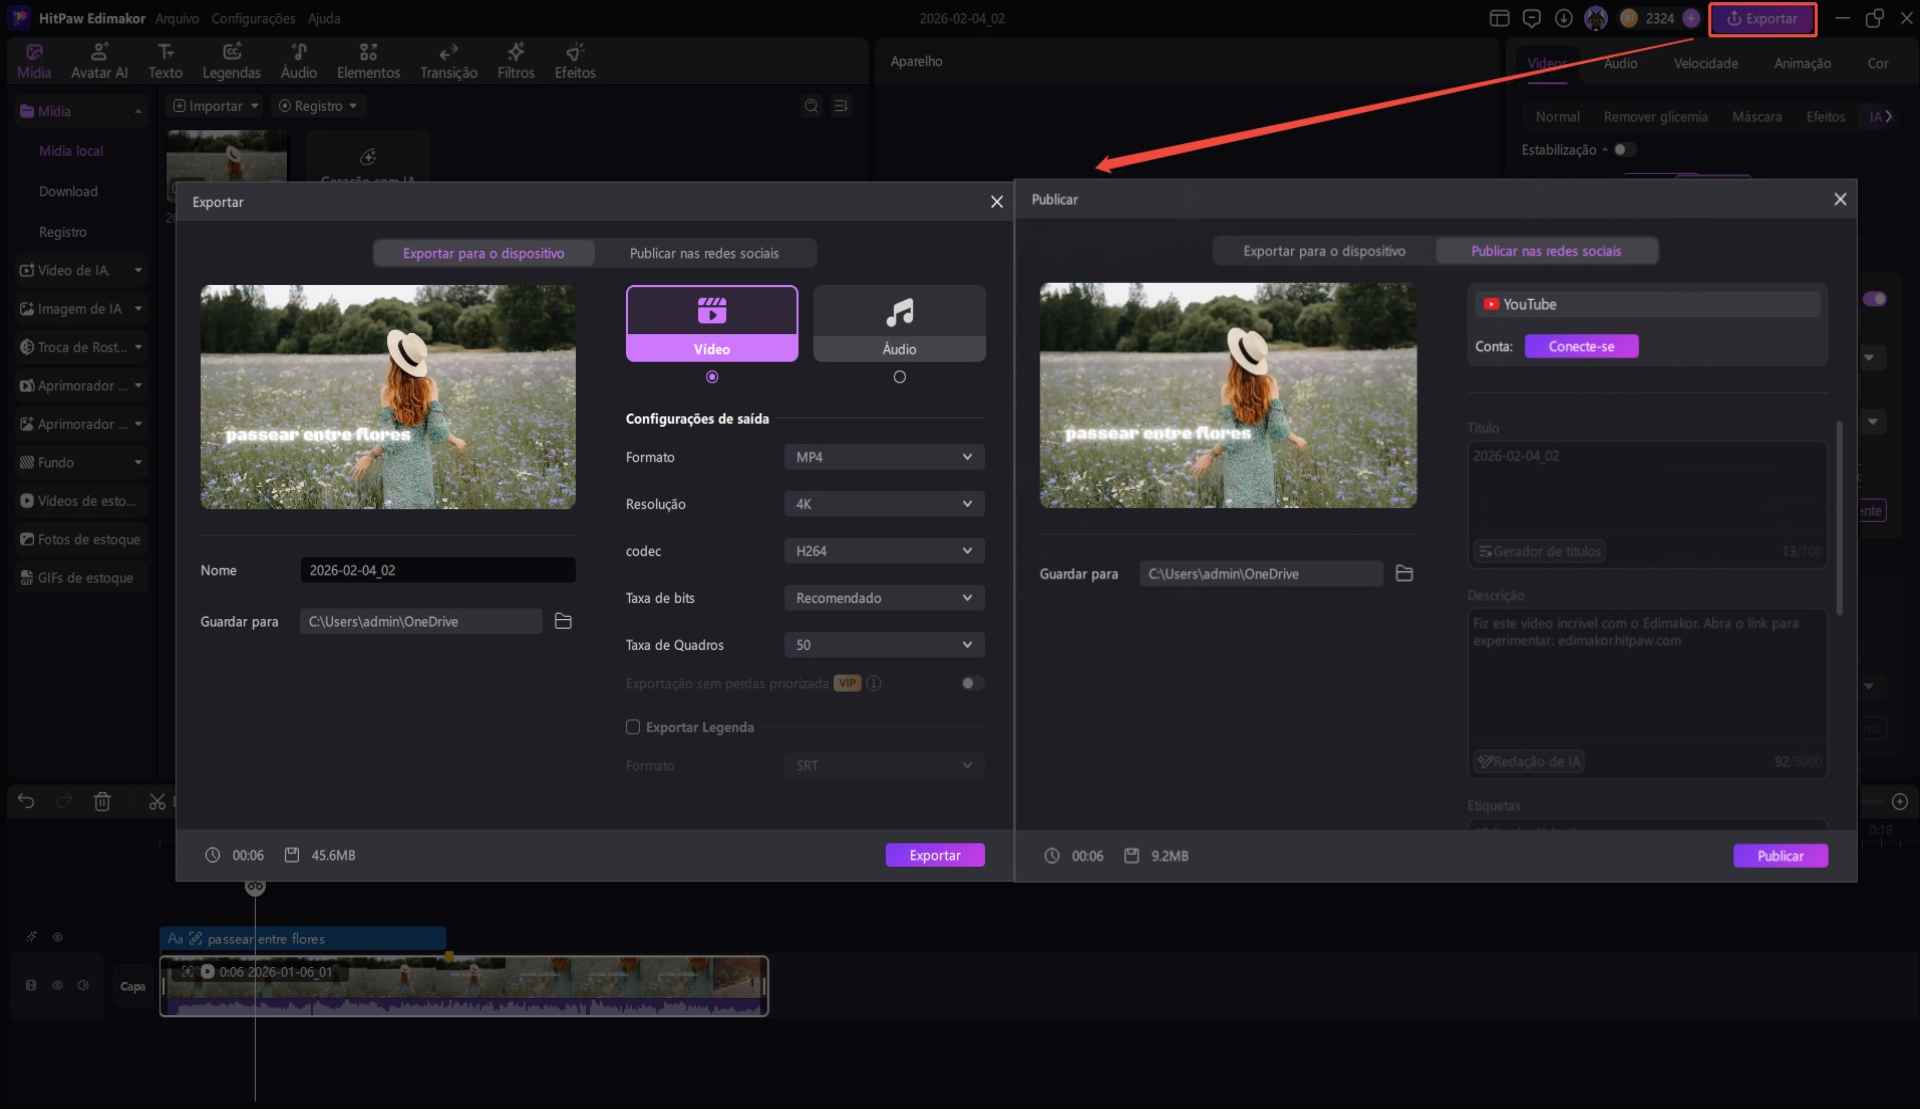Click the Elementos toolbar icon
This screenshot has height=1109, width=1920.
click(368, 60)
